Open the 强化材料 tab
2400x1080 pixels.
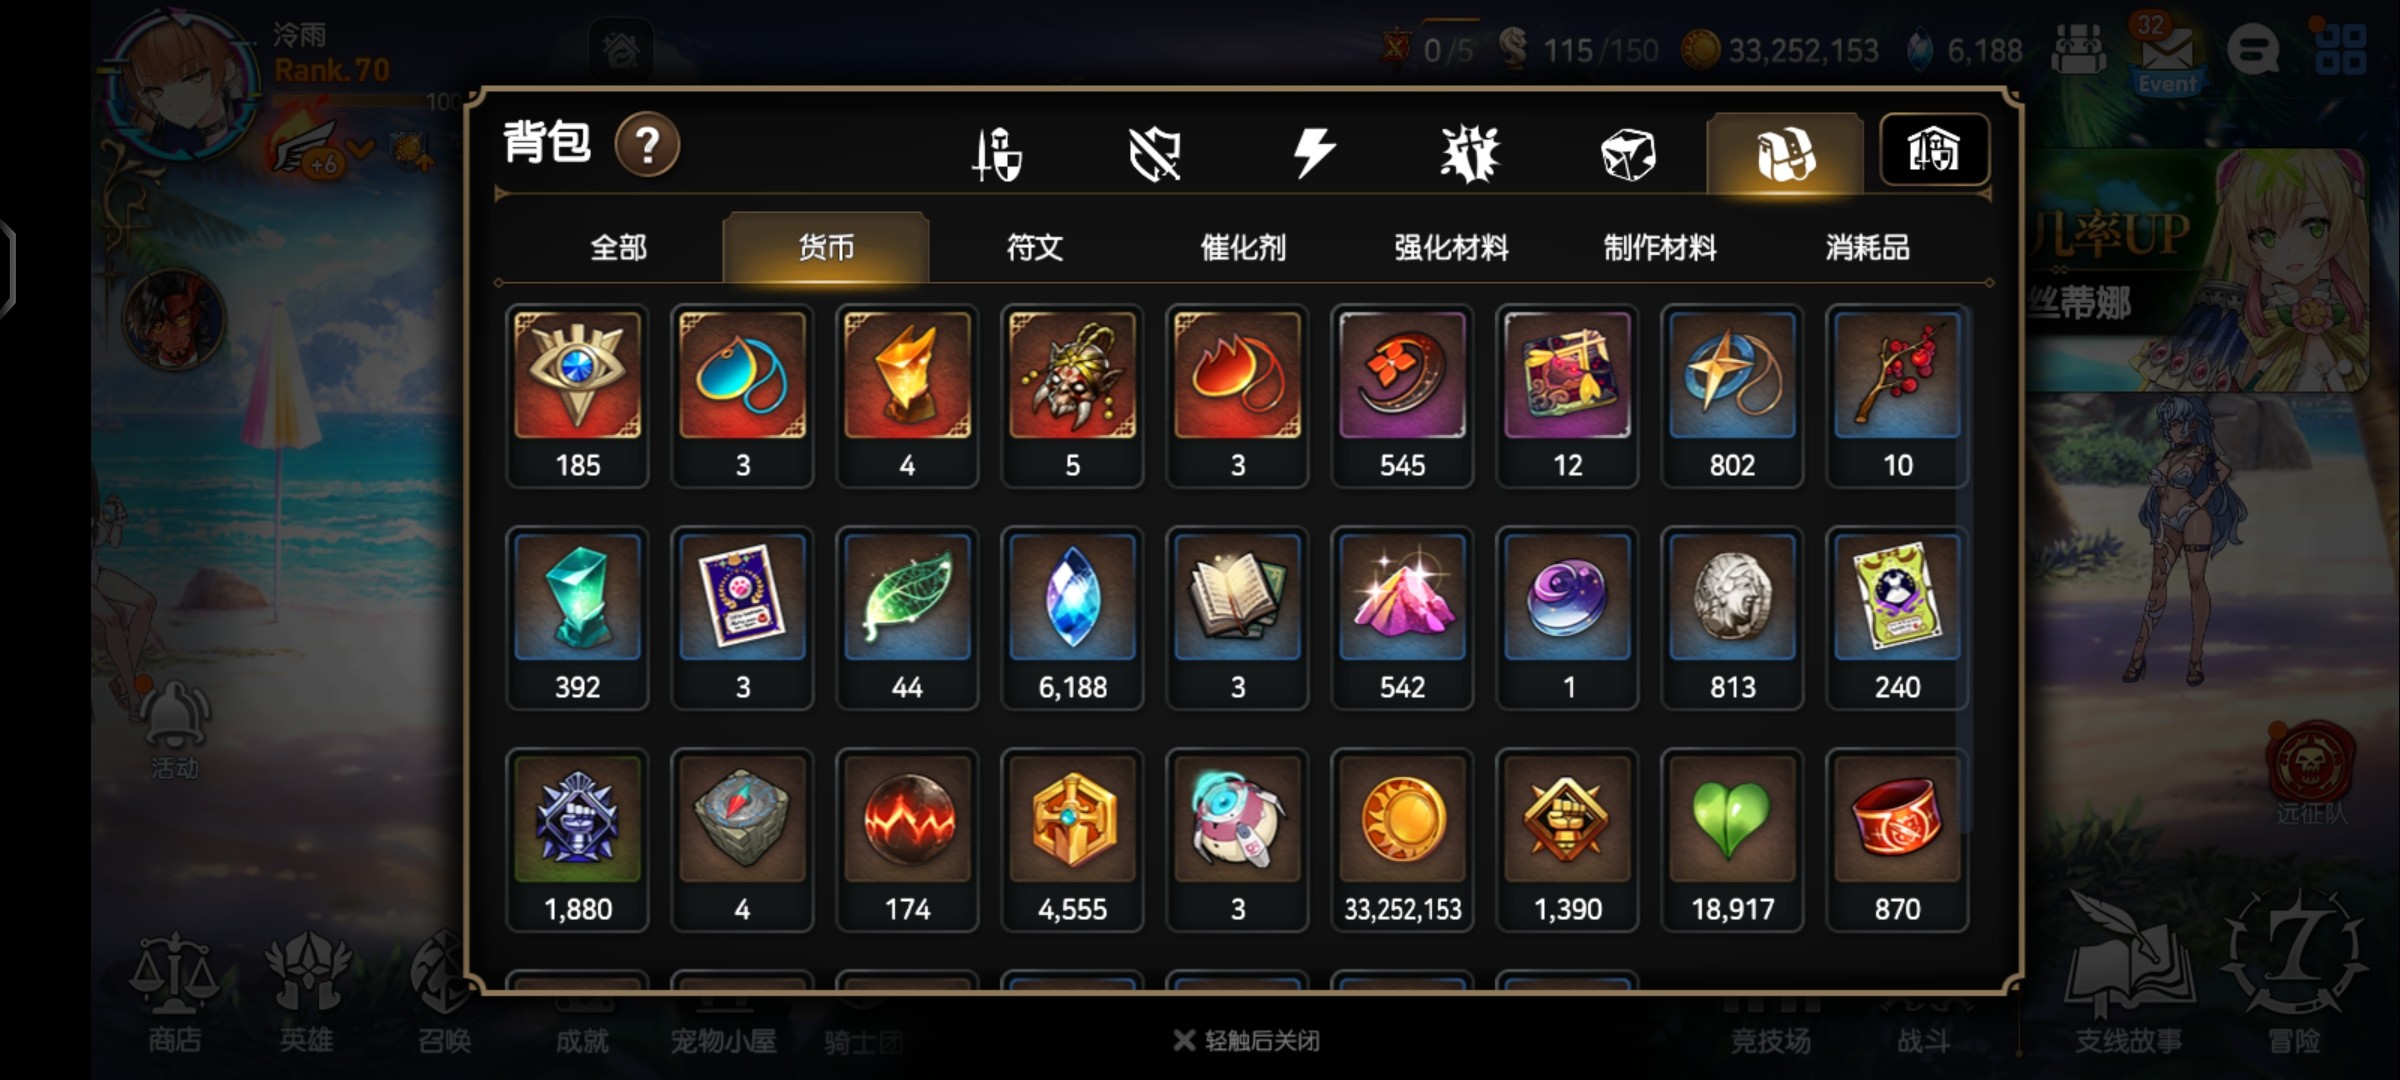pos(1451,247)
